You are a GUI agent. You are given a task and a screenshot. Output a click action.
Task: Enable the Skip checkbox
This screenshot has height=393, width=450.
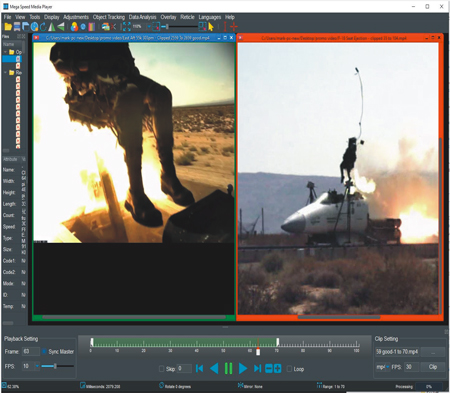coord(162,369)
